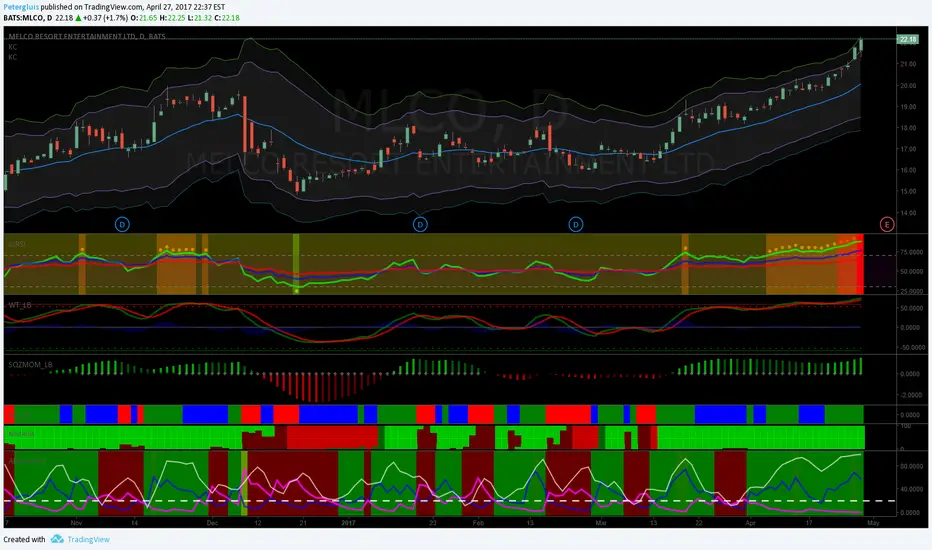
Task: Select the 22.18 current price label
Action: (x=908, y=39)
